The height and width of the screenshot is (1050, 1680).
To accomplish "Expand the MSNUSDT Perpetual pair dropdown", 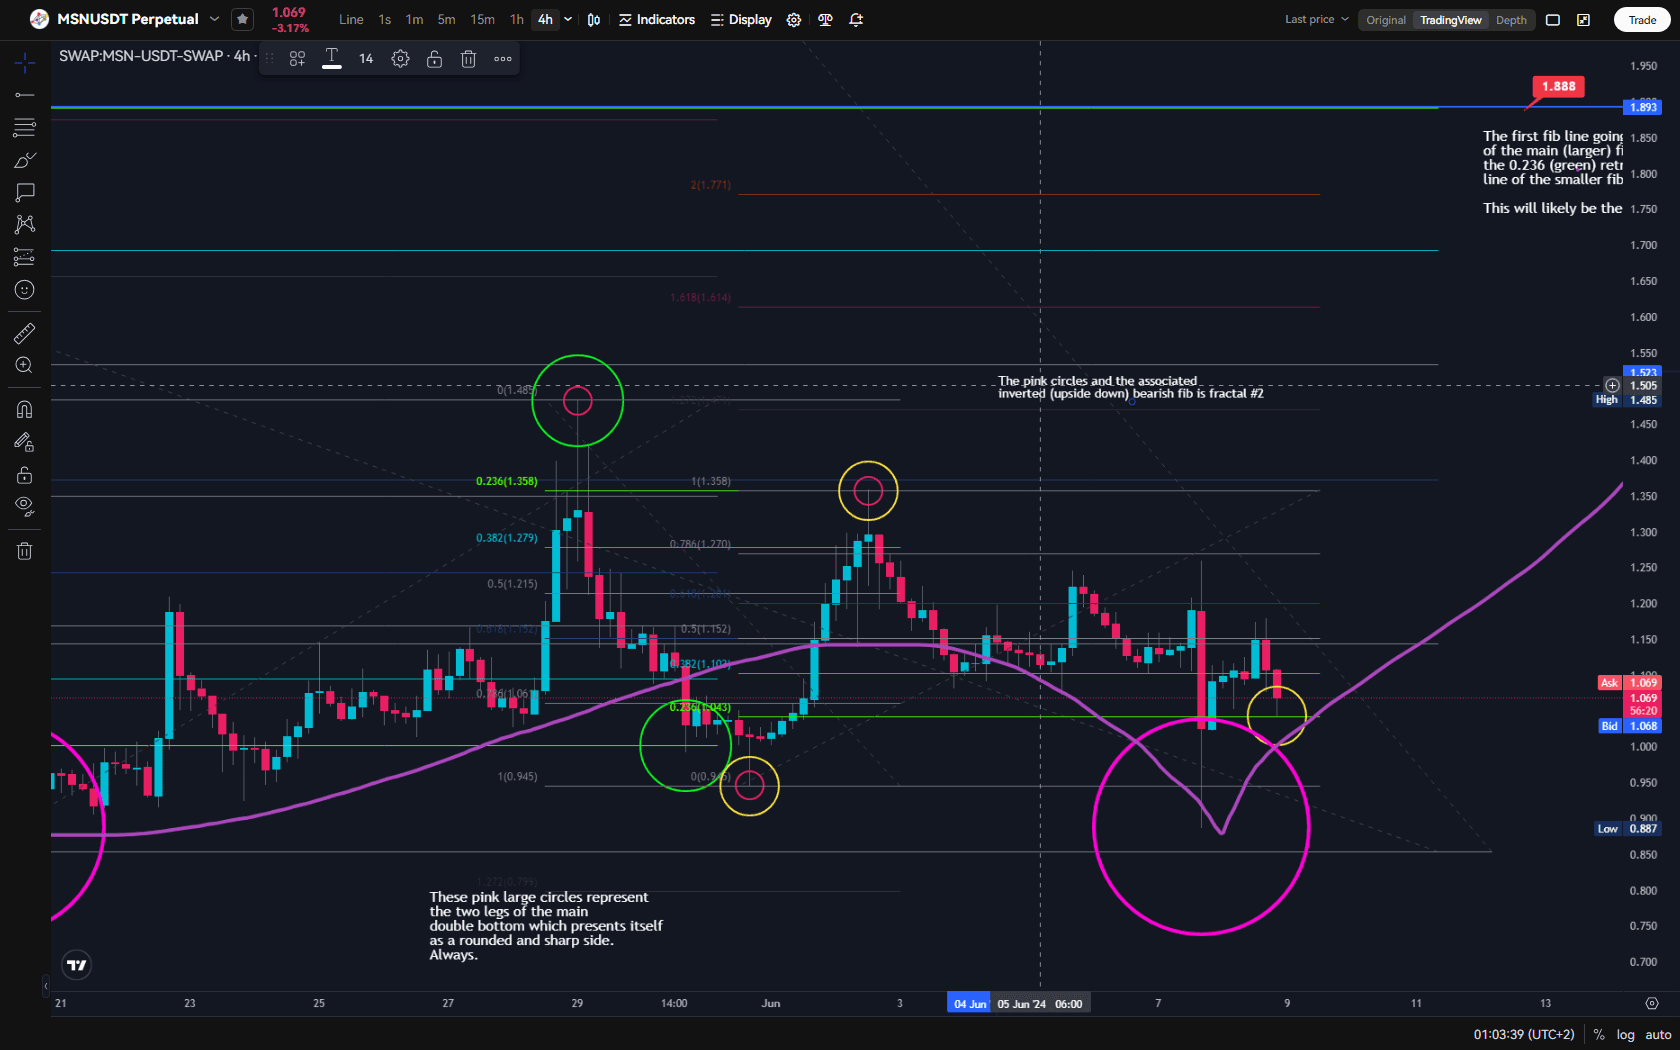I will tap(214, 19).
